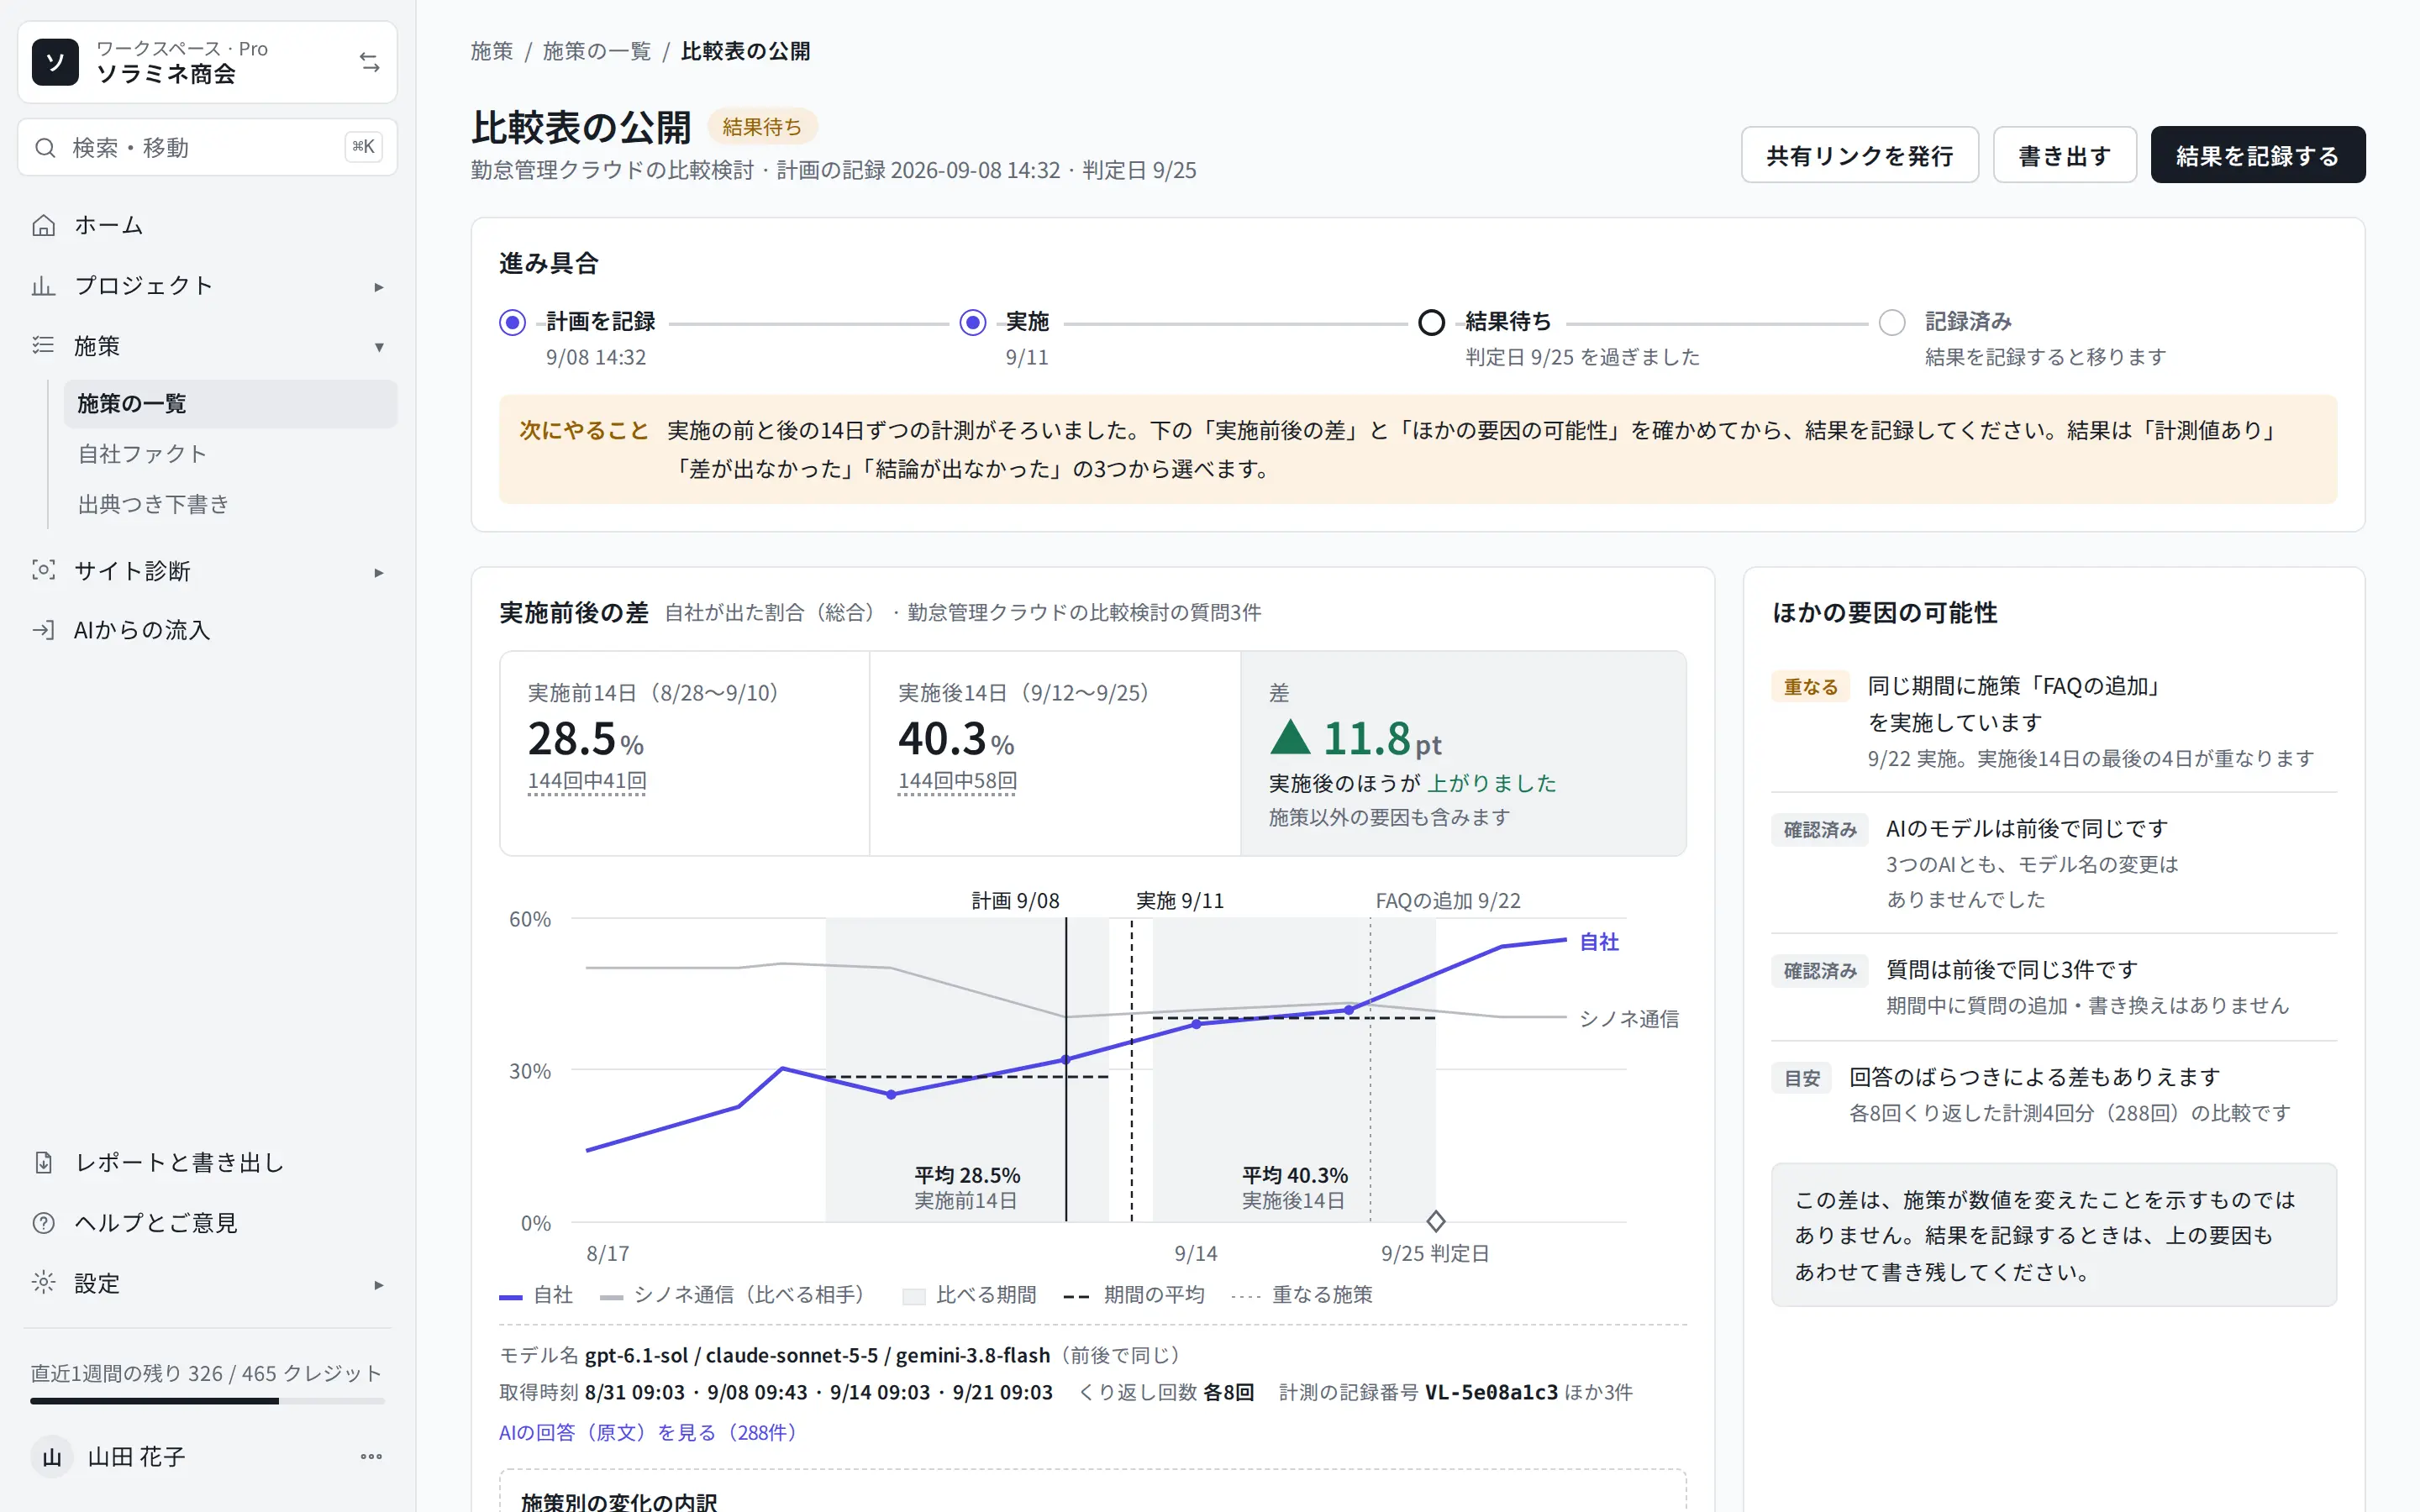Expand the 設定 menu arrow

[x=379, y=1285]
